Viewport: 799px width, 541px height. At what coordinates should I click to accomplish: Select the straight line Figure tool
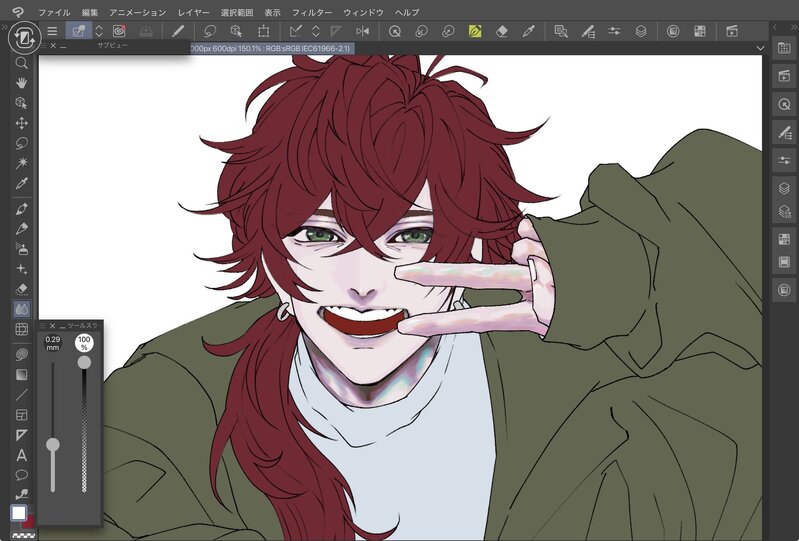click(21, 395)
